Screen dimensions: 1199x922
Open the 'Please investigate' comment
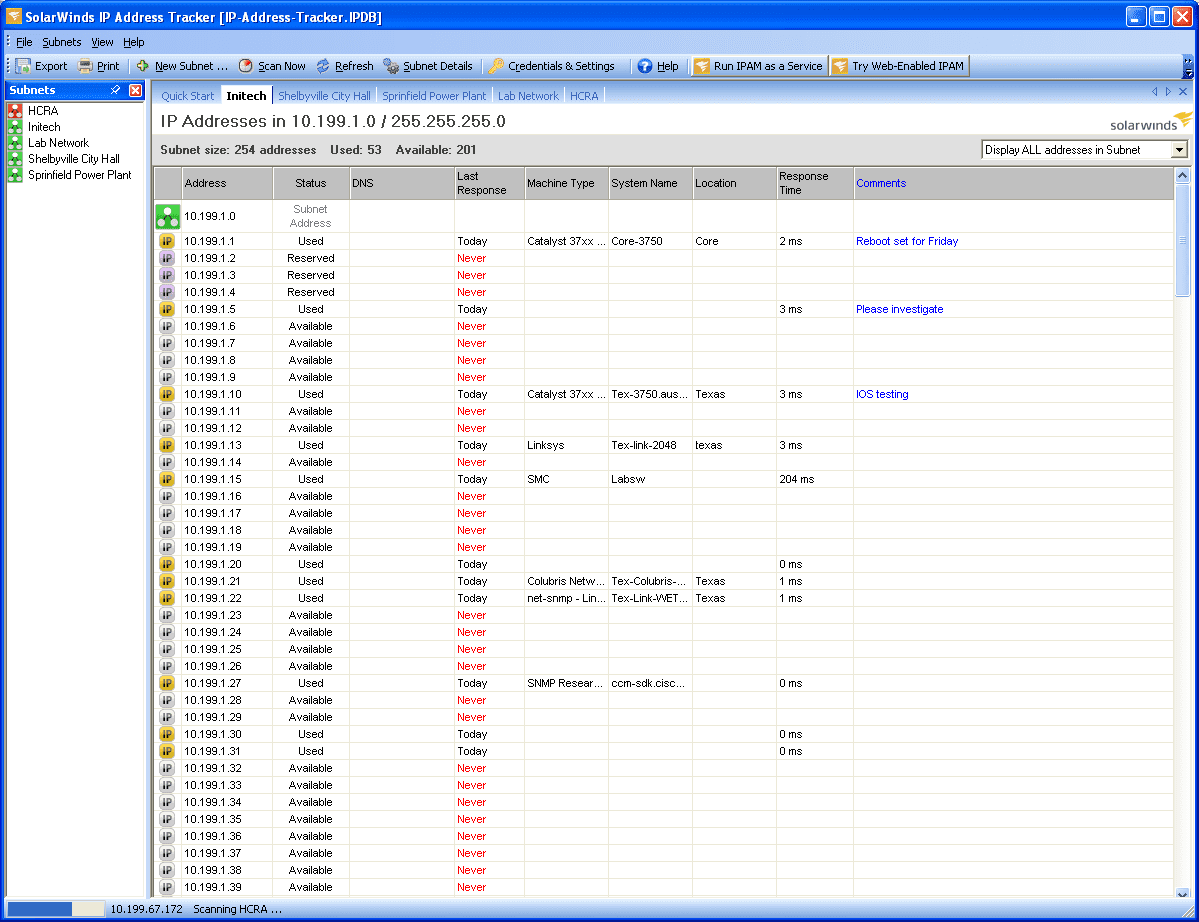click(899, 310)
